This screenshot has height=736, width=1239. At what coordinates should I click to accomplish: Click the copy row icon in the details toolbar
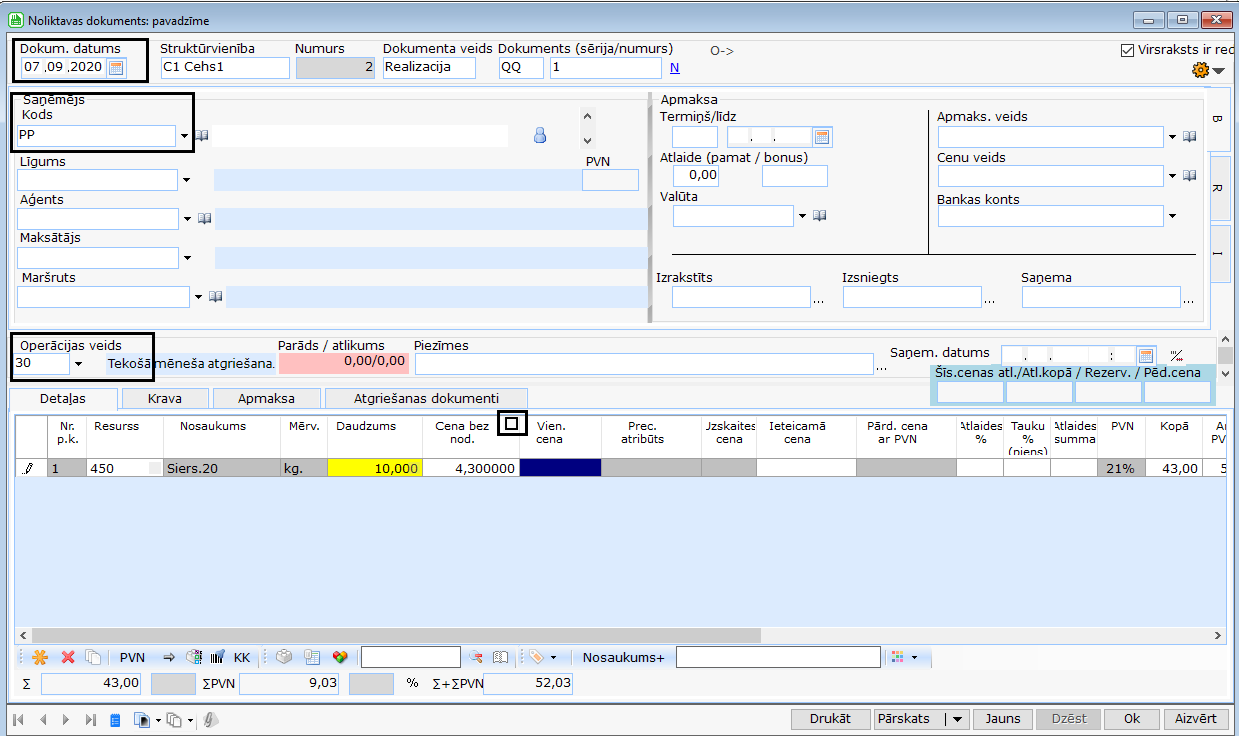pyautogui.click(x=93, y=657)
